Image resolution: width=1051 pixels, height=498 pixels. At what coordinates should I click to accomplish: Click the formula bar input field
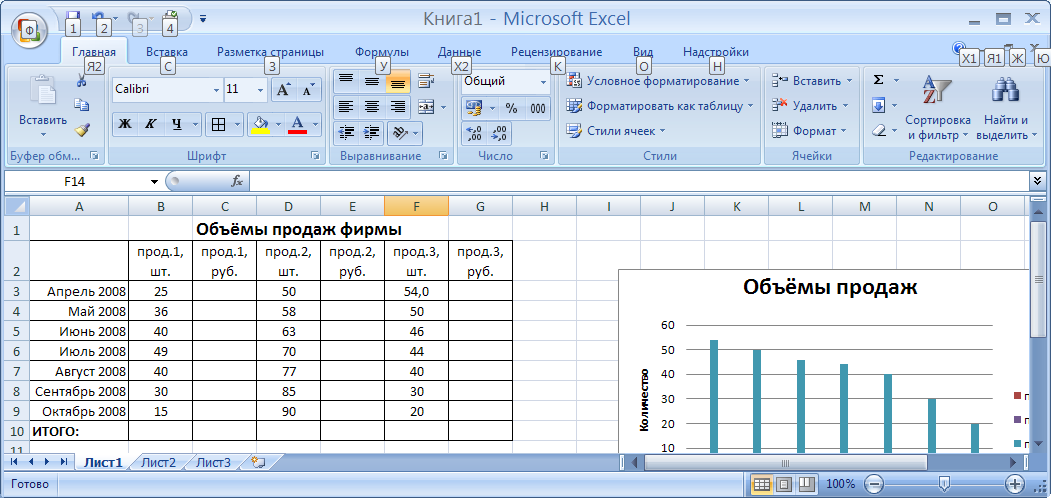click(x=639, y=181)
